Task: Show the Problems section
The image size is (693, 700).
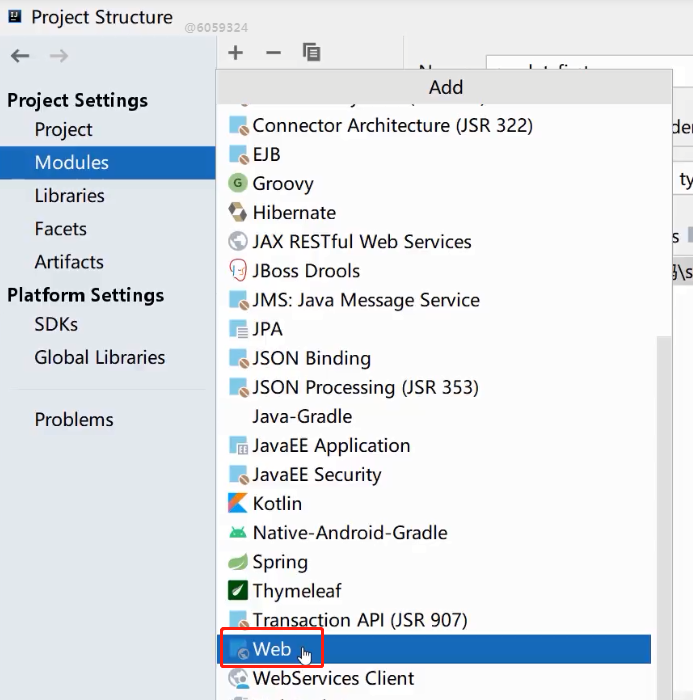Action: (x=74, y=420)
